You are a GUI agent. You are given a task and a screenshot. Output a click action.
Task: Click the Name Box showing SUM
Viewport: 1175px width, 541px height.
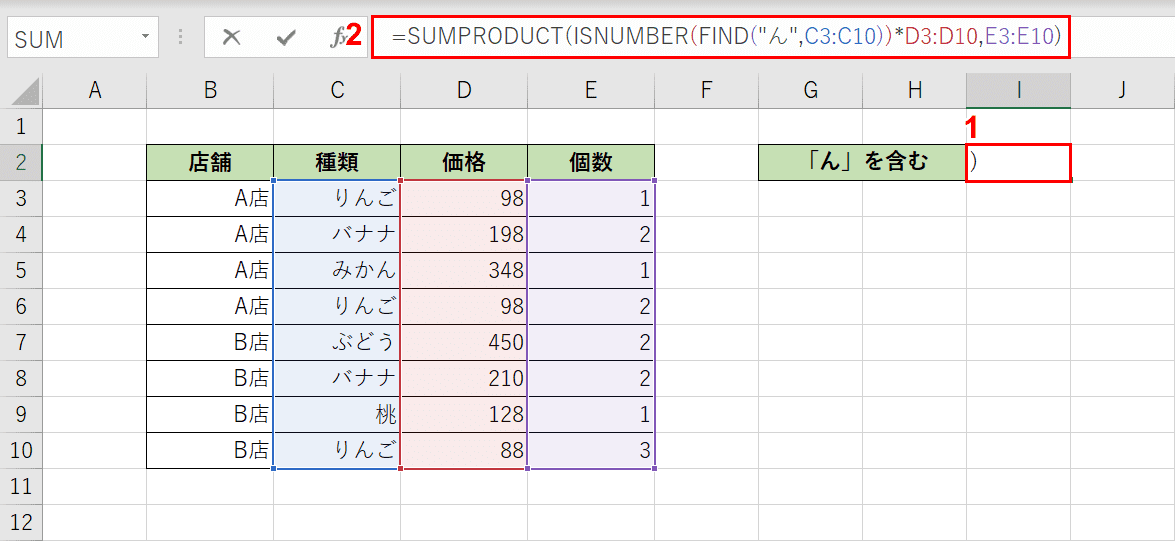[x=83, y=38]
